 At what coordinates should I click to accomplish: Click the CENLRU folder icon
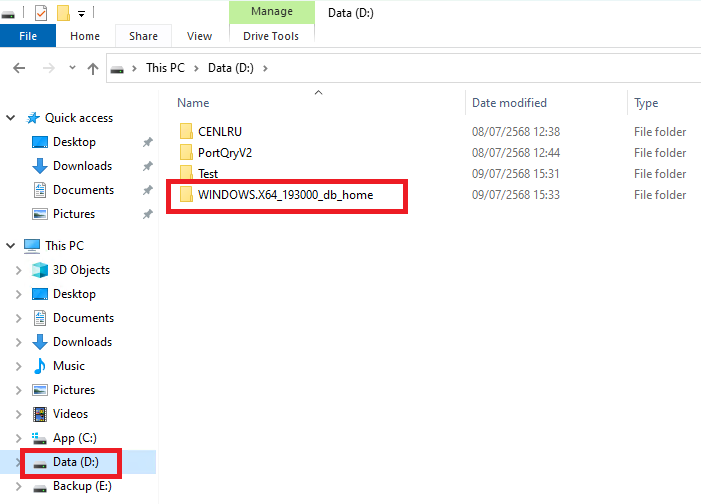186,131
